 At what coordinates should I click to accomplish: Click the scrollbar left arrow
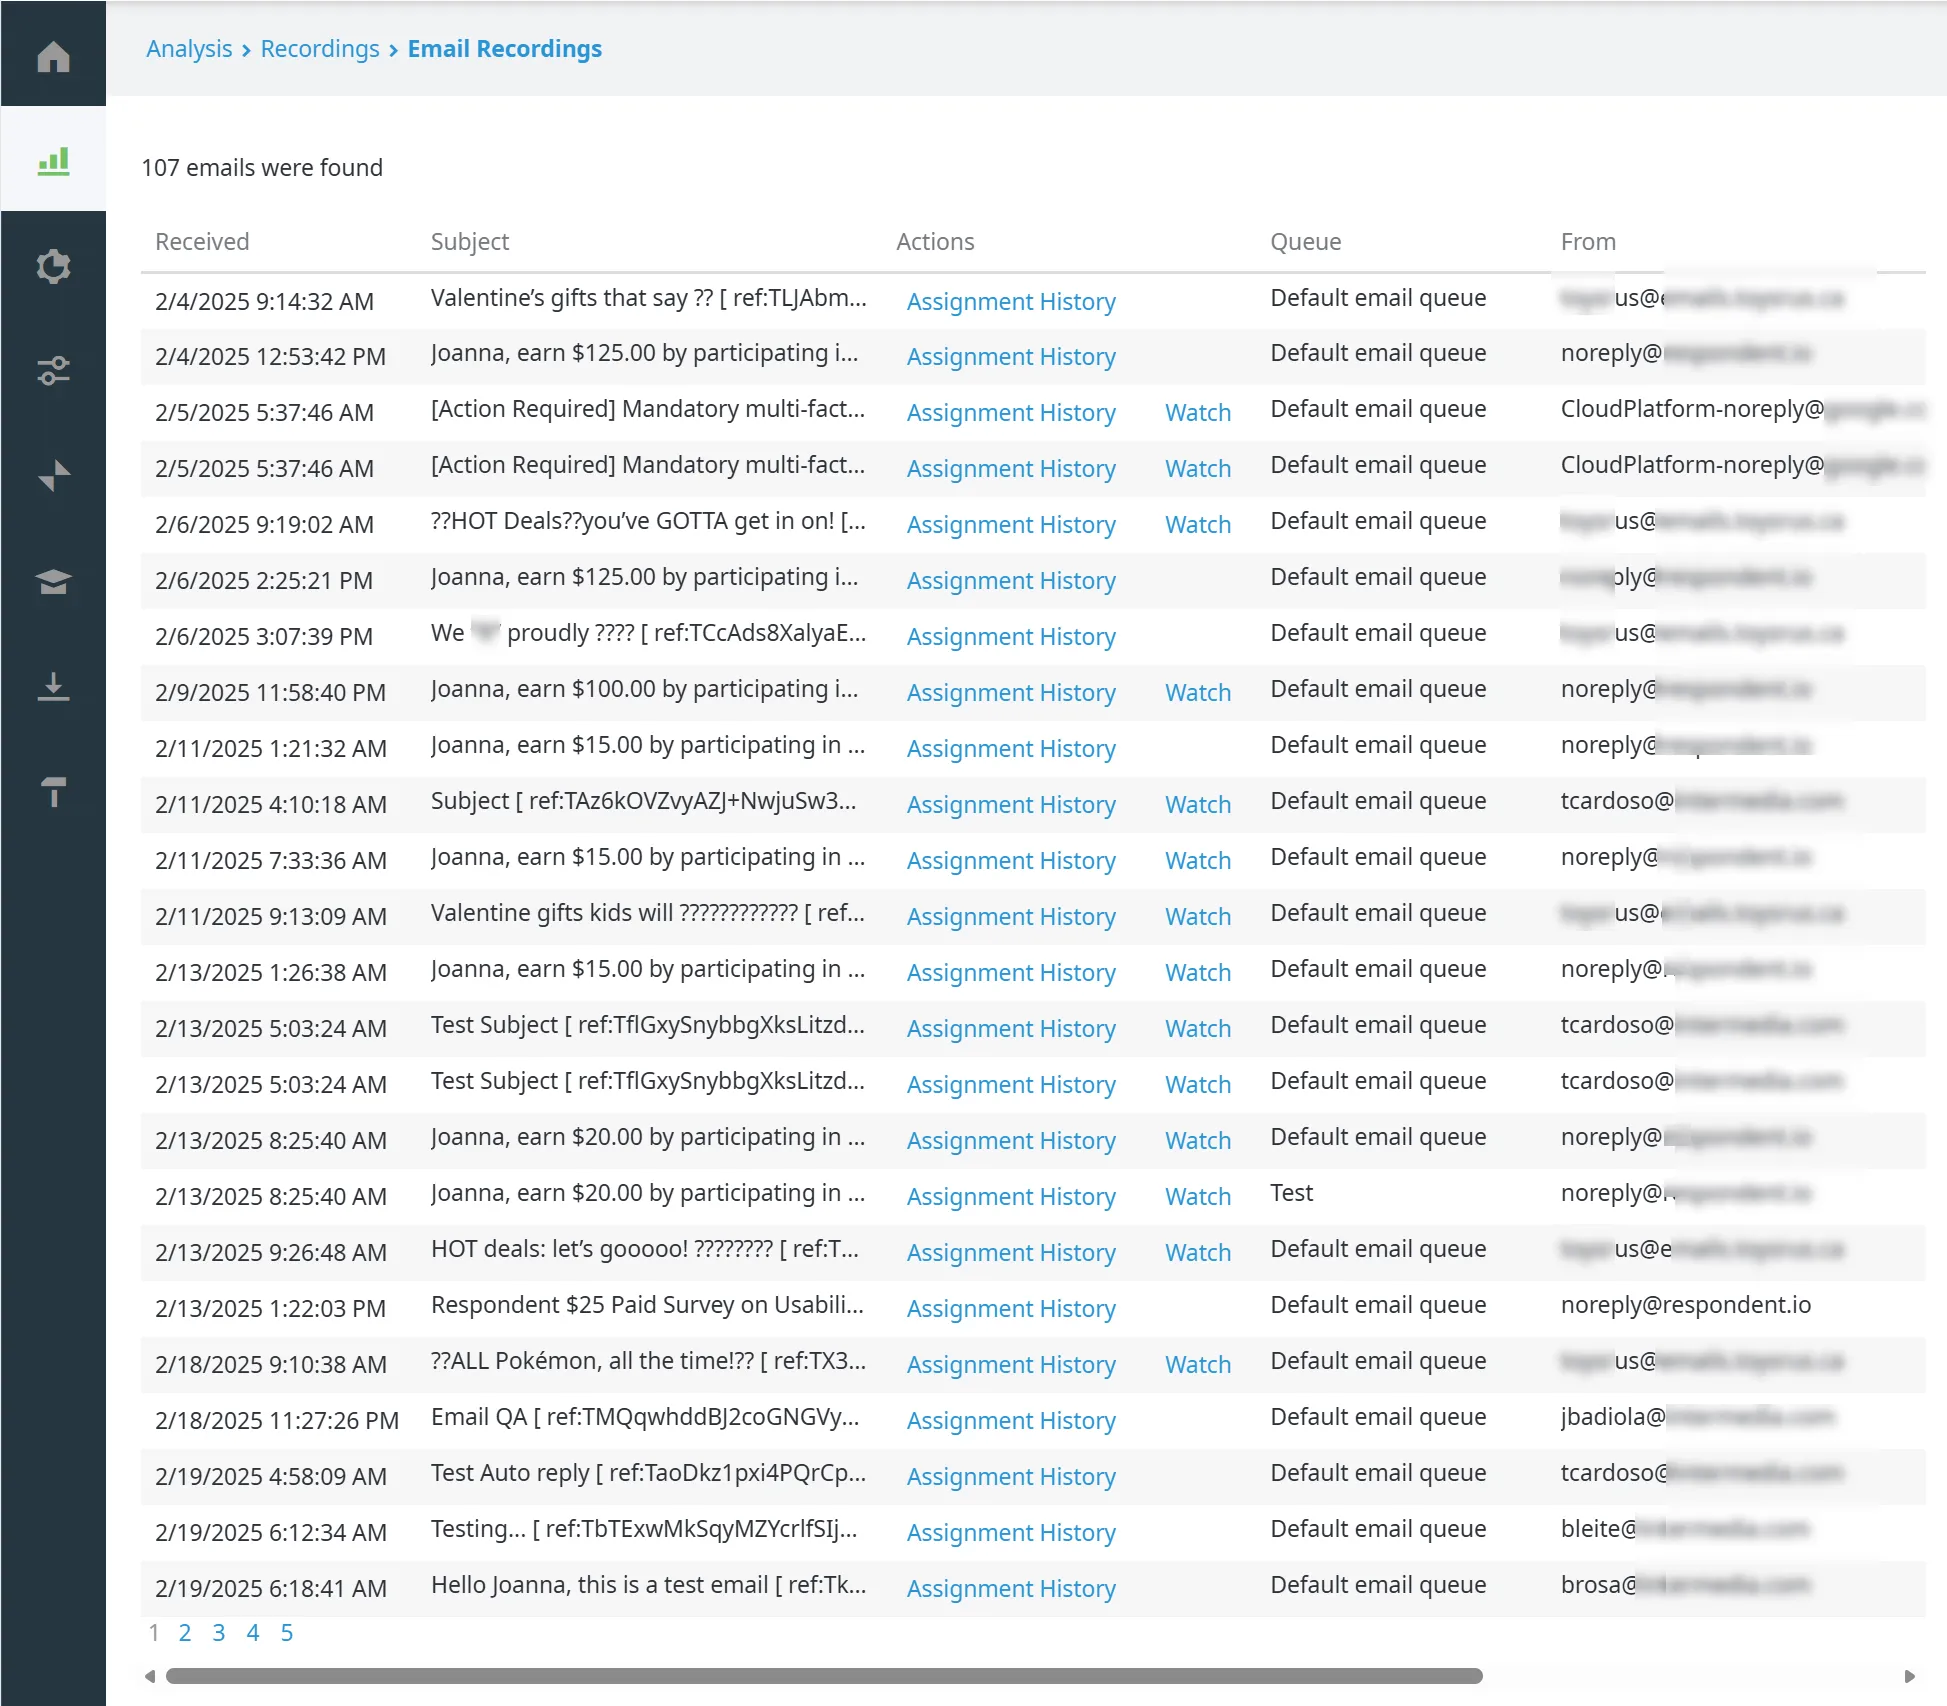[x=150, y=1676]
